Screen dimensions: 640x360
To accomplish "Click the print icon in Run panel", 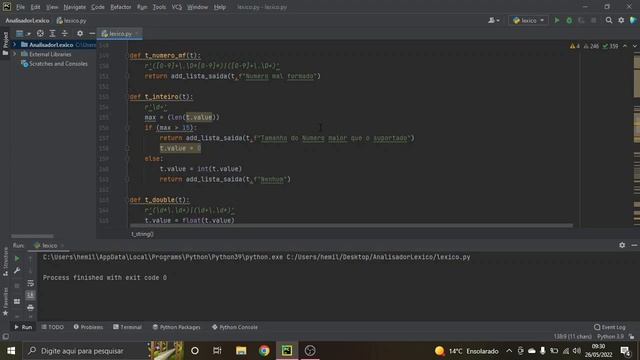I will (31, 307).
